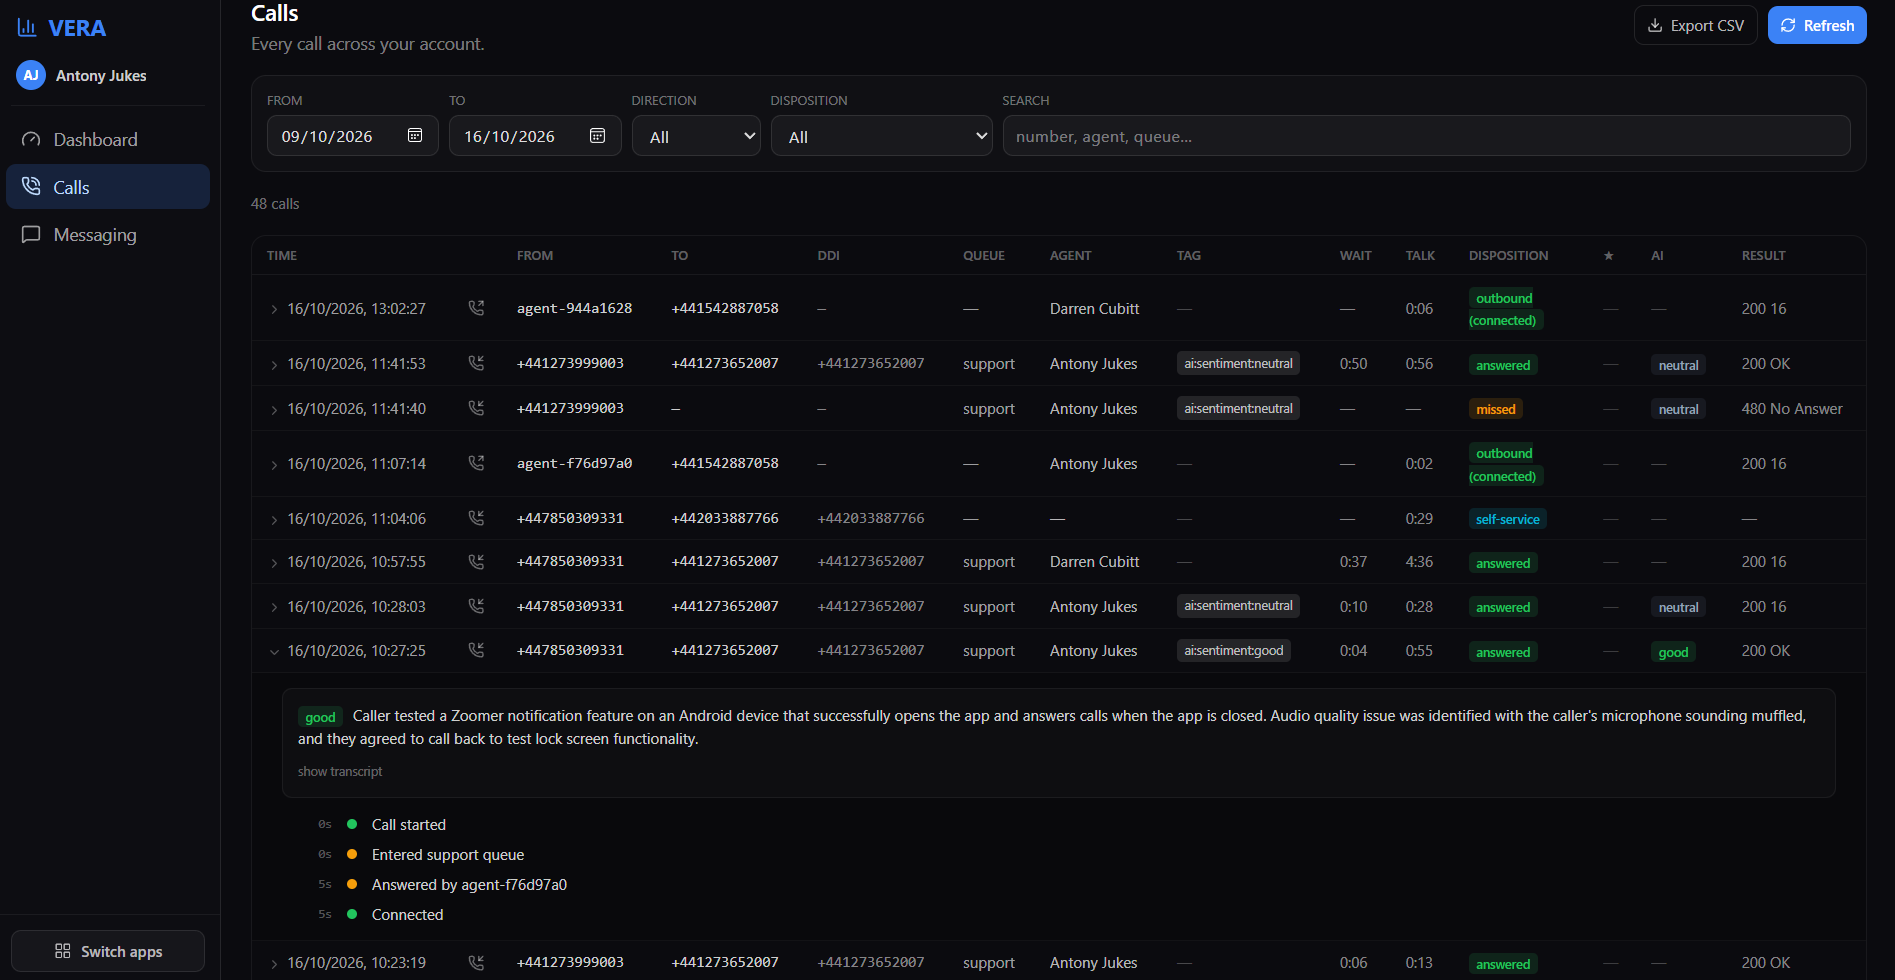Viewport: 1895px width, 980px height.
Task: Expand the 11:41:40 missed call row
Action: (x=274, y=409)
